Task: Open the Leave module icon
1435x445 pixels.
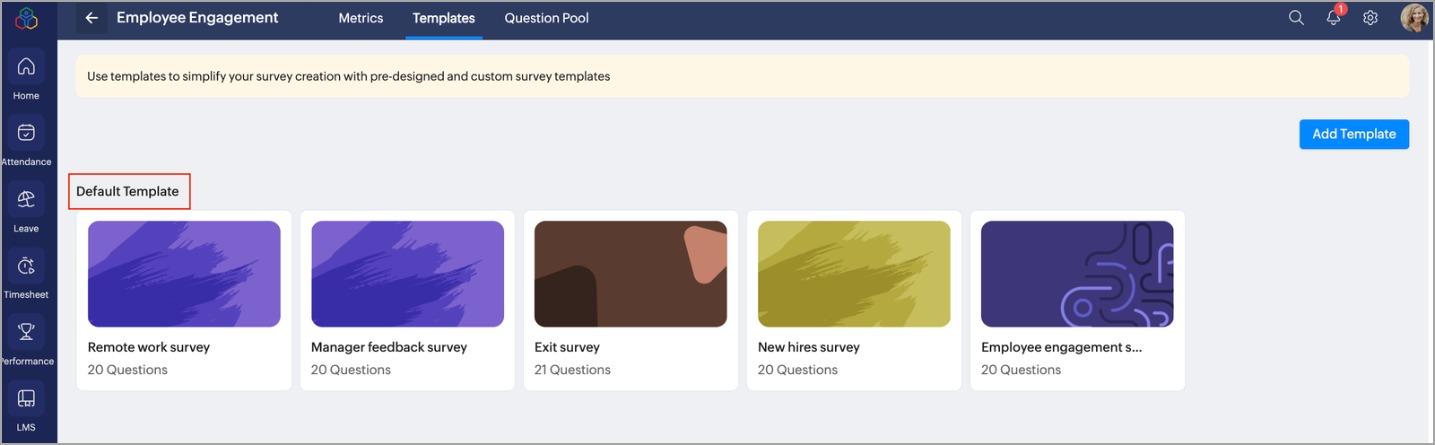Action: pyautogui.click(x=27, y=200)
